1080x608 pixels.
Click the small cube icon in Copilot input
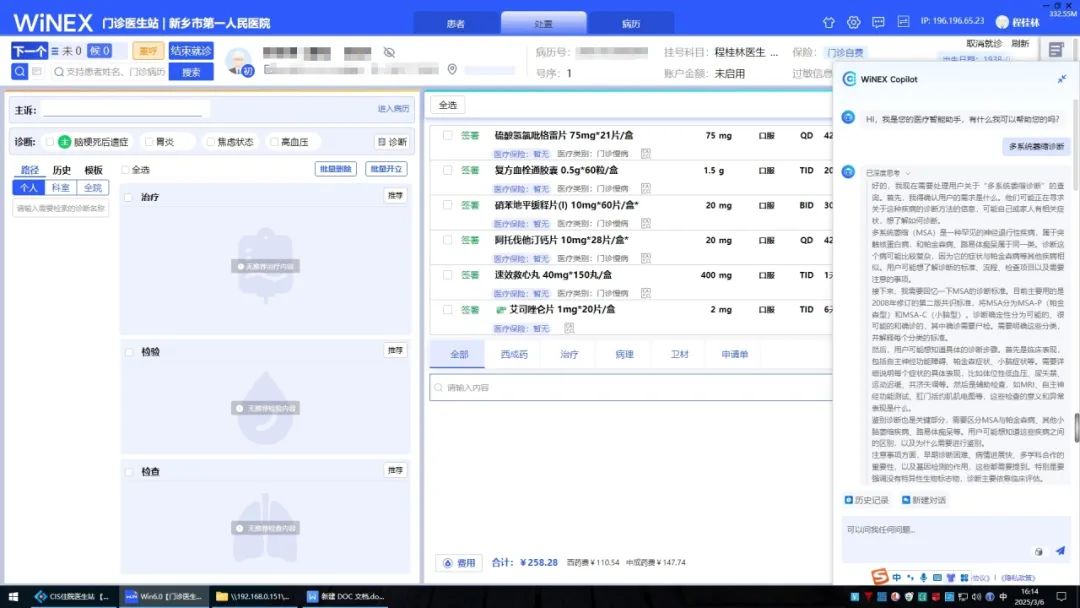pyautogui.click(x=1039, y=552)
